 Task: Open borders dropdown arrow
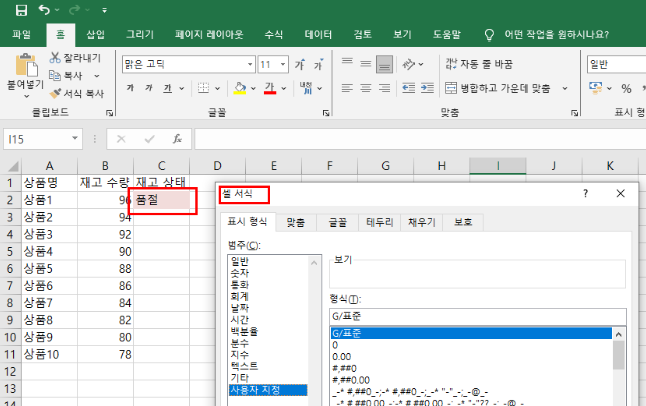click(218, 88)
